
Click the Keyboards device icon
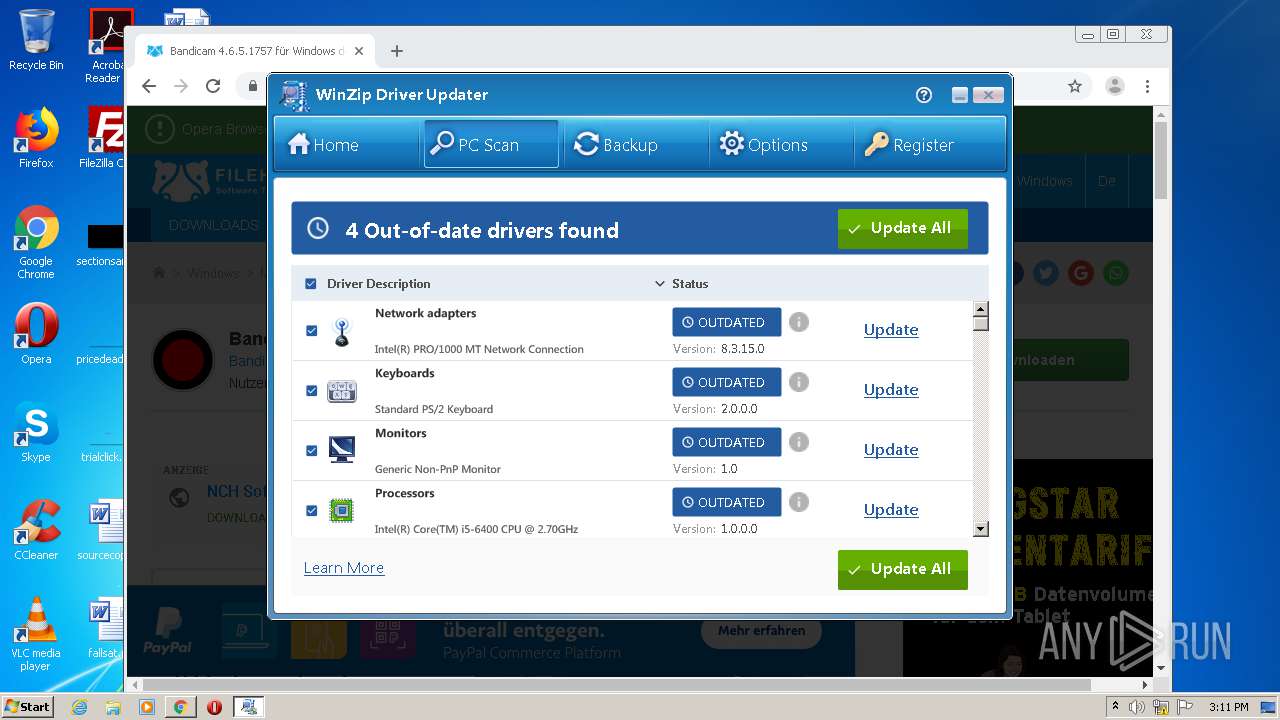(342, 391)
